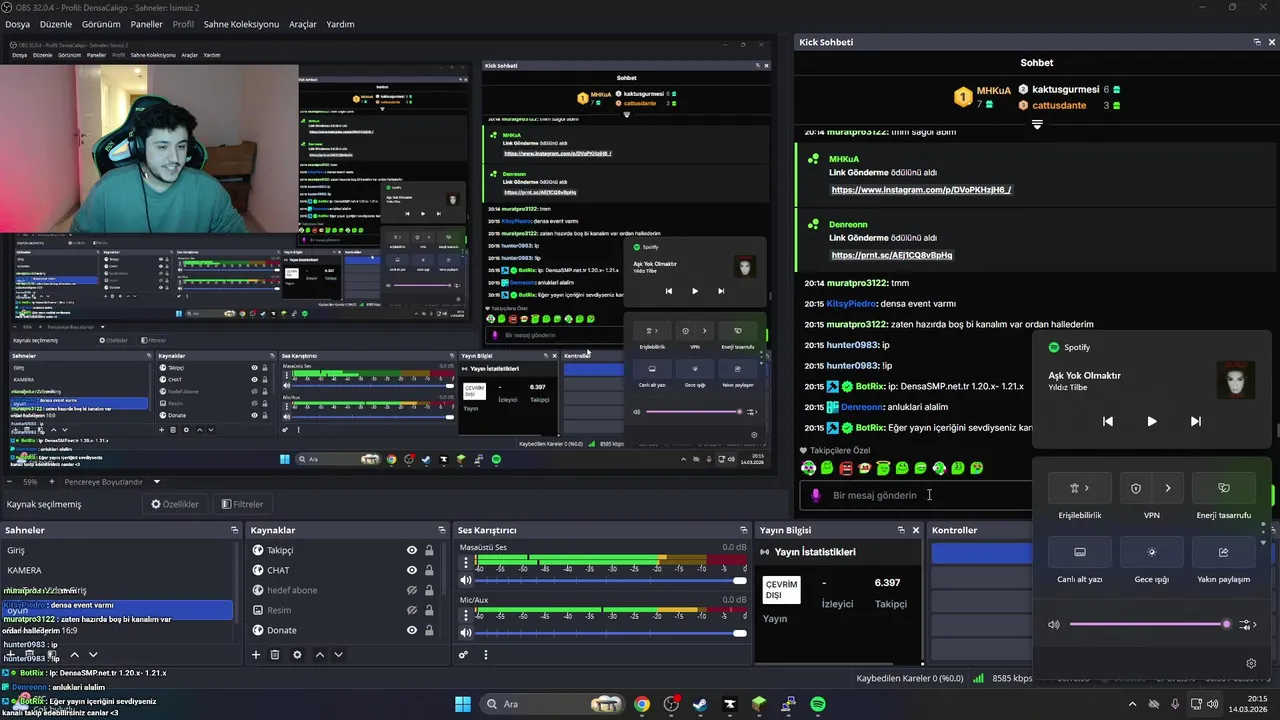The height and width of the screenshot is (720, 1280).
Task: Skip to next Spotify track
Action: tap(1196, 421)
